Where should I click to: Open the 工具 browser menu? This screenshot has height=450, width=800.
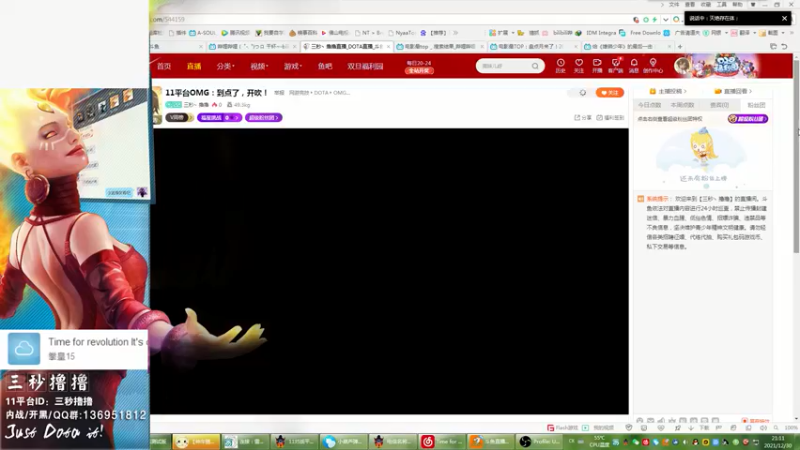(x=721, y=5)
